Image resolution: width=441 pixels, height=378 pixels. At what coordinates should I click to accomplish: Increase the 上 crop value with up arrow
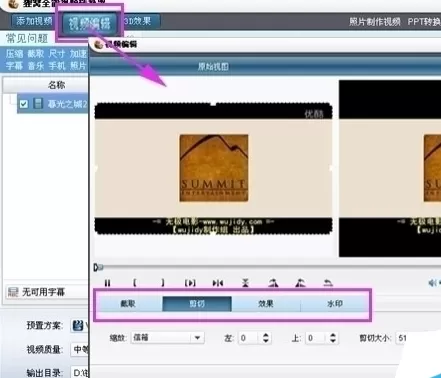tap(333, 335)
